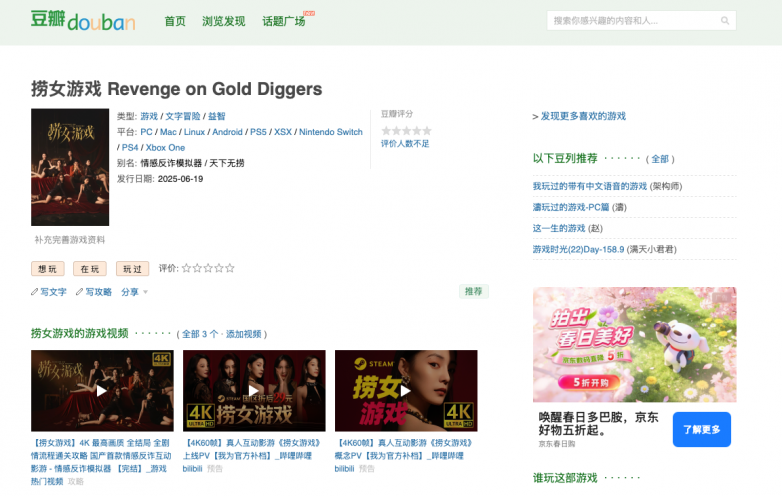The width and height of the screenshot is (782, 496).
Task: Rate the game four stars
Action: [x=219, y=268]
